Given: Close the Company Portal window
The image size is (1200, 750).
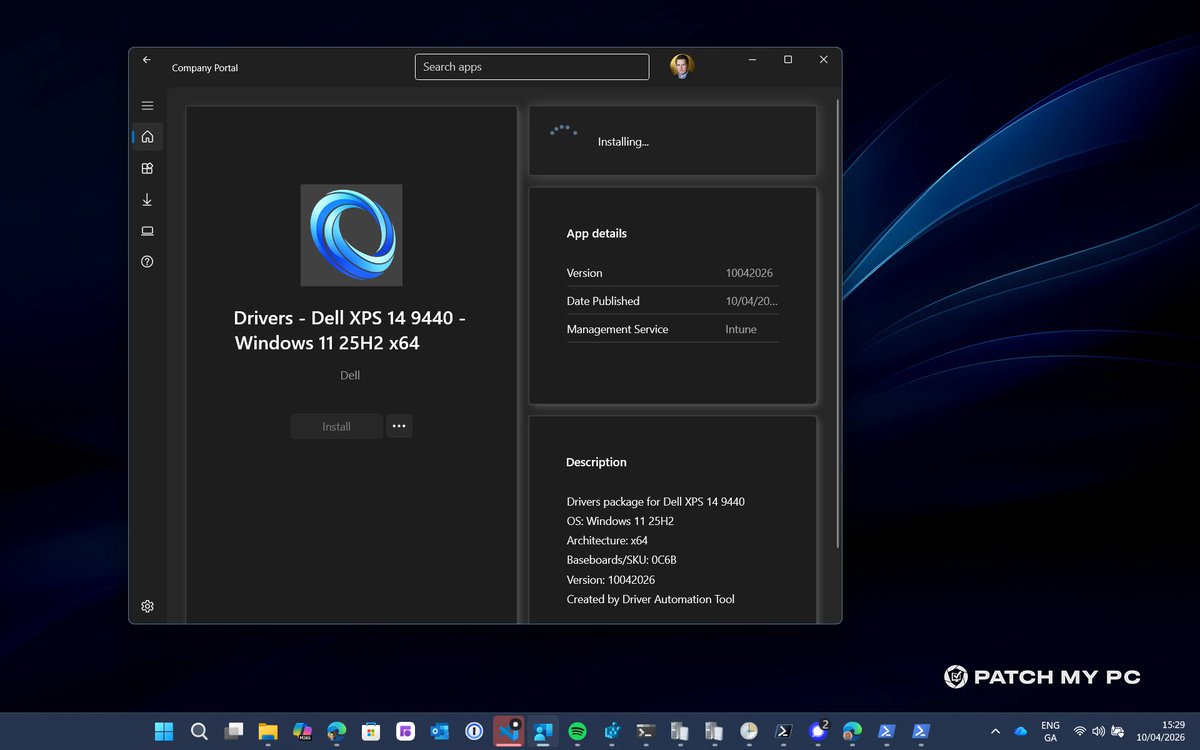Looking at the screenshot, I should click(824, 60).
